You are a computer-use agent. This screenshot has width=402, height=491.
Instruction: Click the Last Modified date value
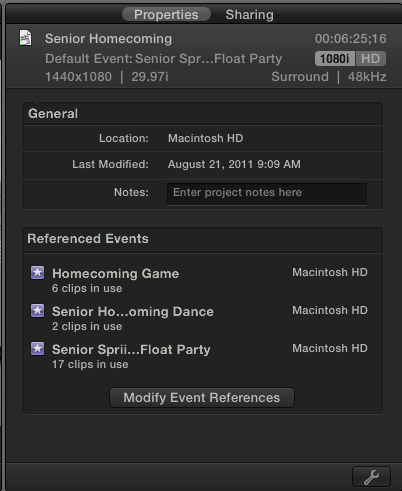pos(234,164)
